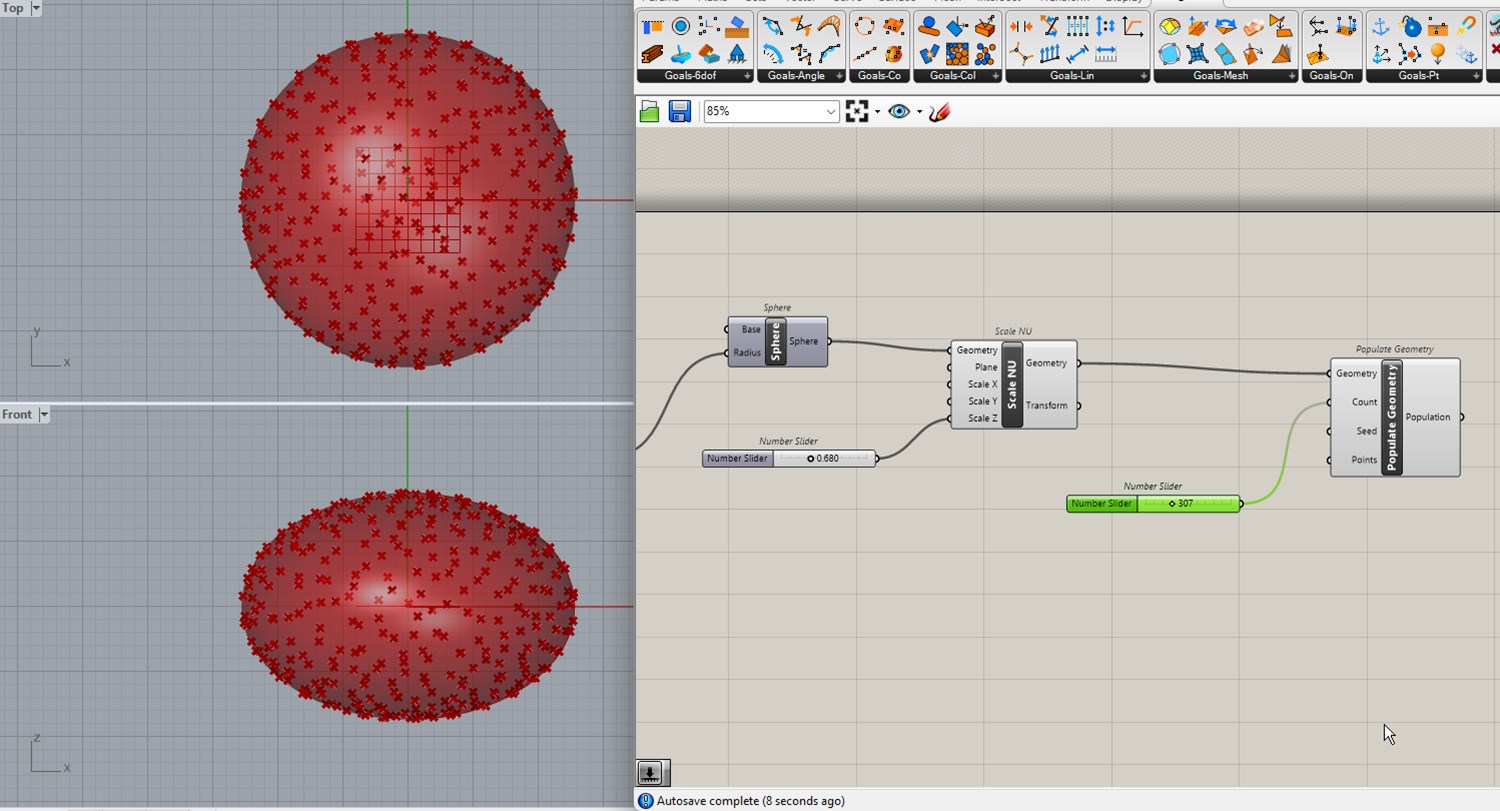Open the Front viewport dropdown arrow
1500x811 pixels.
(x=44, y=414)
